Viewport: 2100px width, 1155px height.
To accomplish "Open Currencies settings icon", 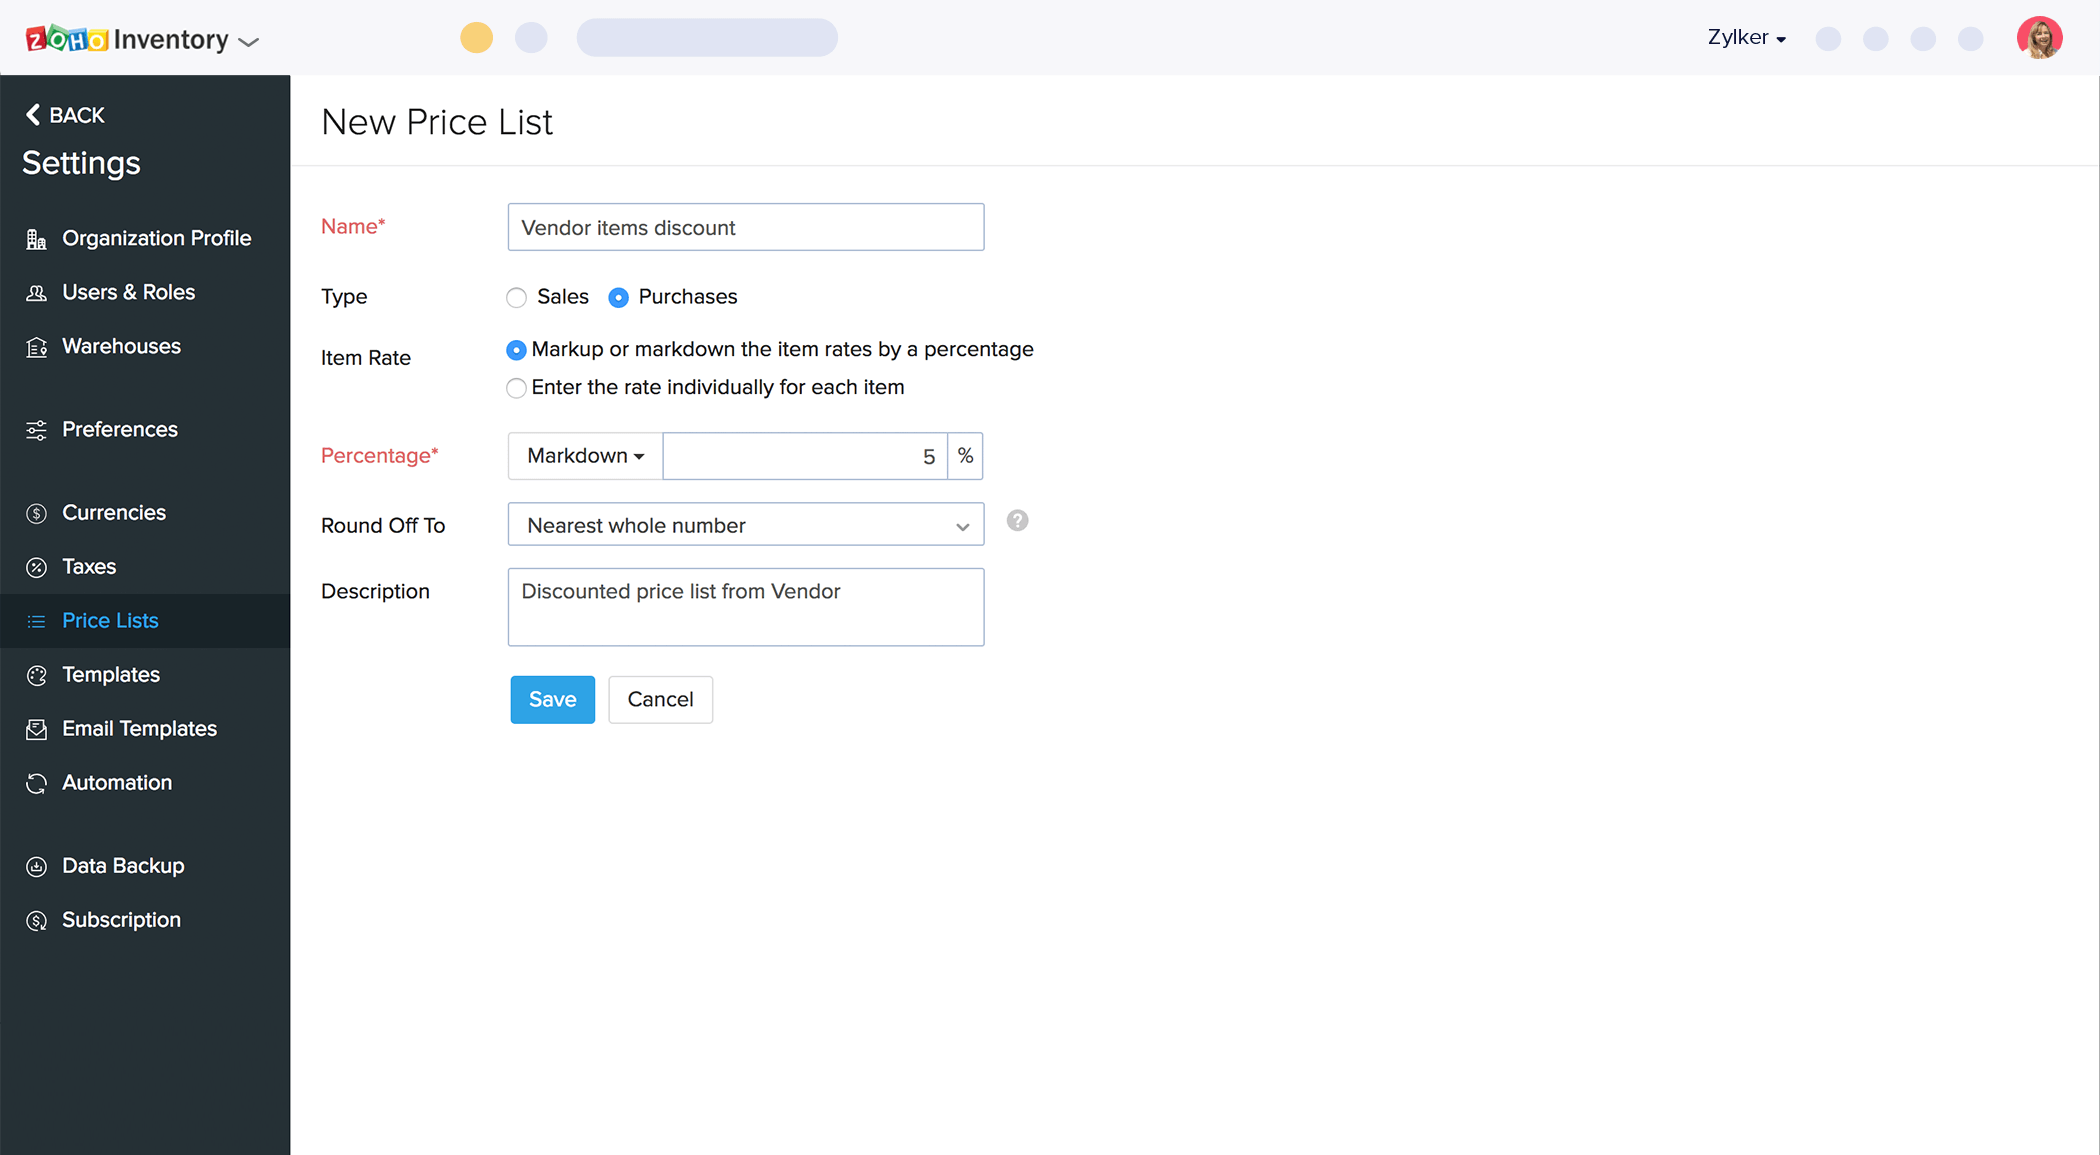I will point(36,512).
